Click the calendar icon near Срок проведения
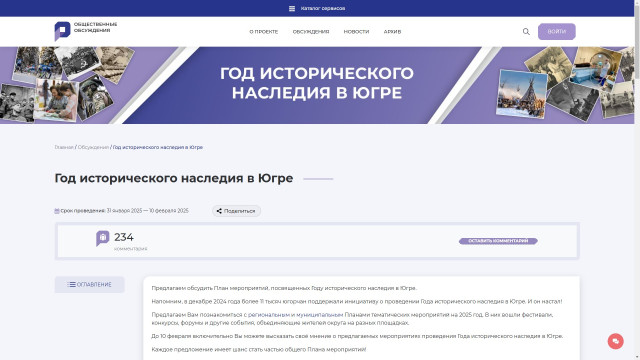The height and width of the screenshot is (360, 640). pyautogui.click(x=57, y=211)
